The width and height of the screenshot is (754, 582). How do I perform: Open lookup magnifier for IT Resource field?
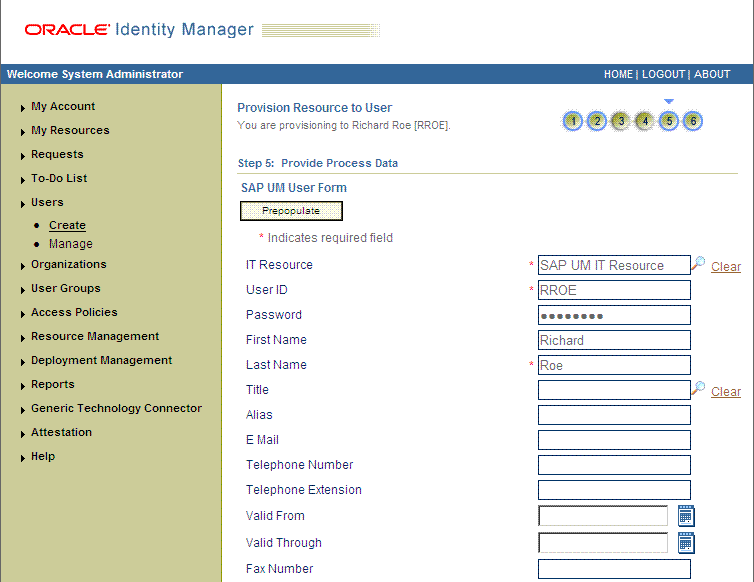click(698, 263)
